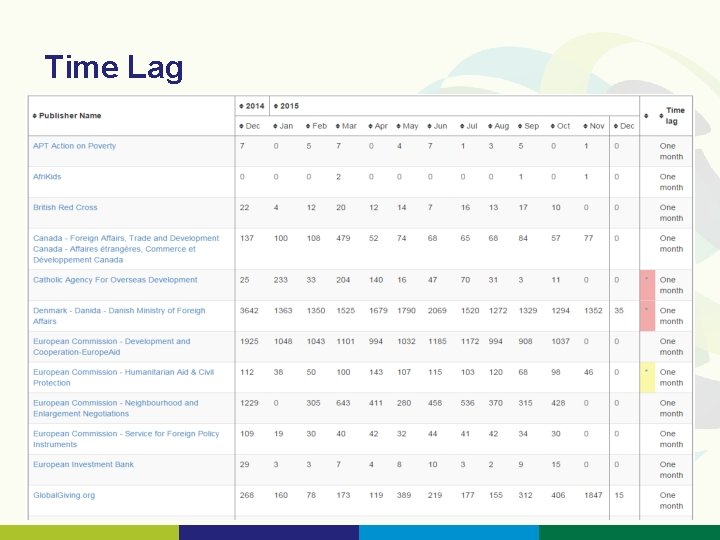Select European Investment Bank's Oct value 15
Image resolution: width=720 pixels, height=540 pixels.
click(x=556, y=465)
